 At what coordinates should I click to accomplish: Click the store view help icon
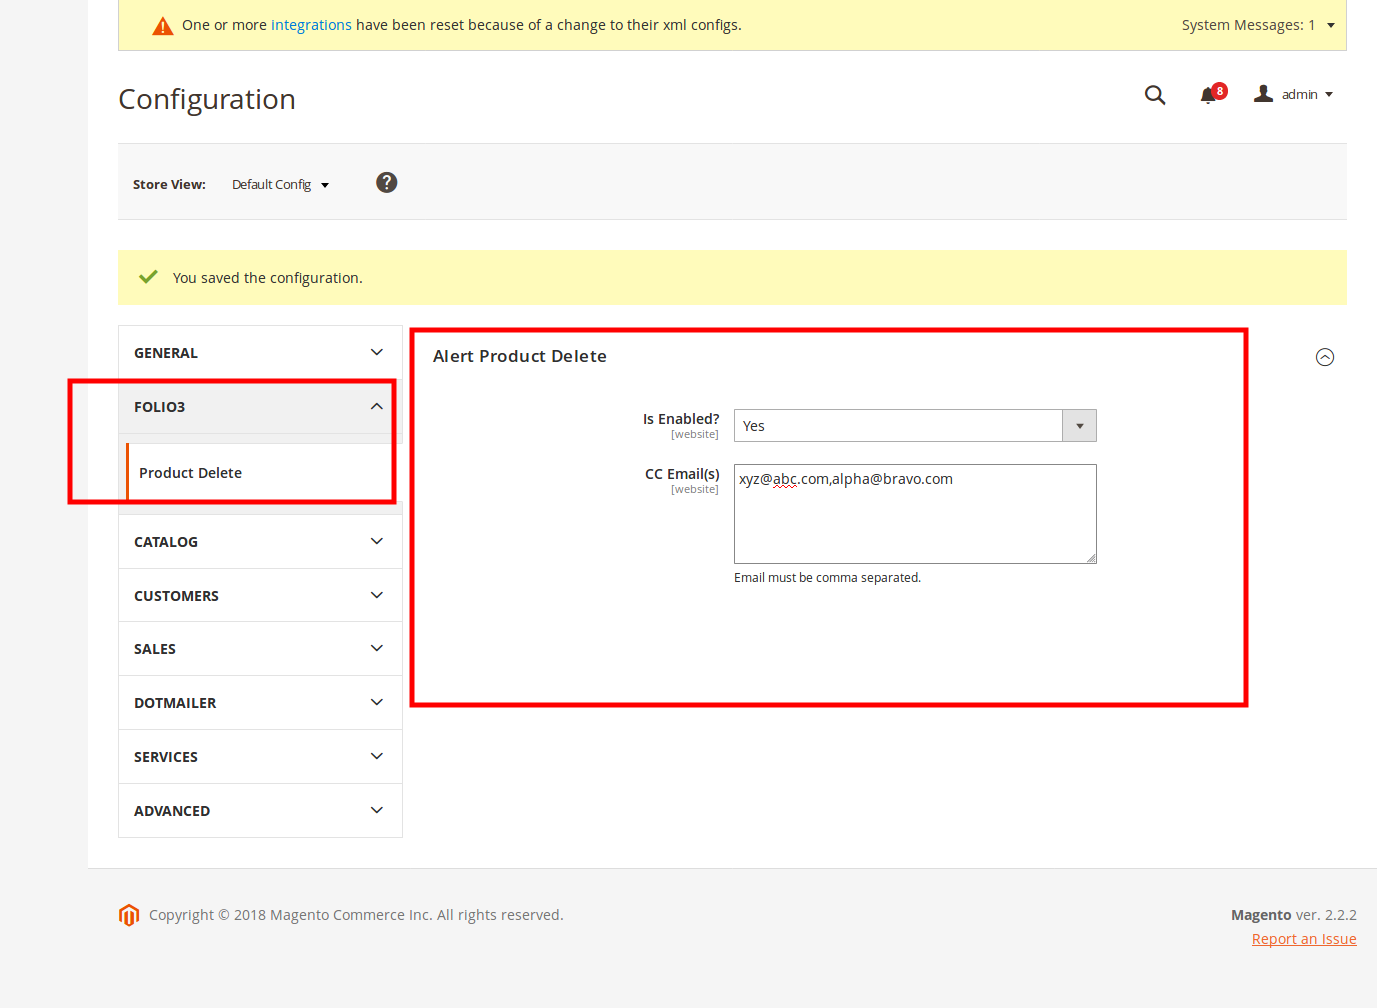(x=386, y=182)
